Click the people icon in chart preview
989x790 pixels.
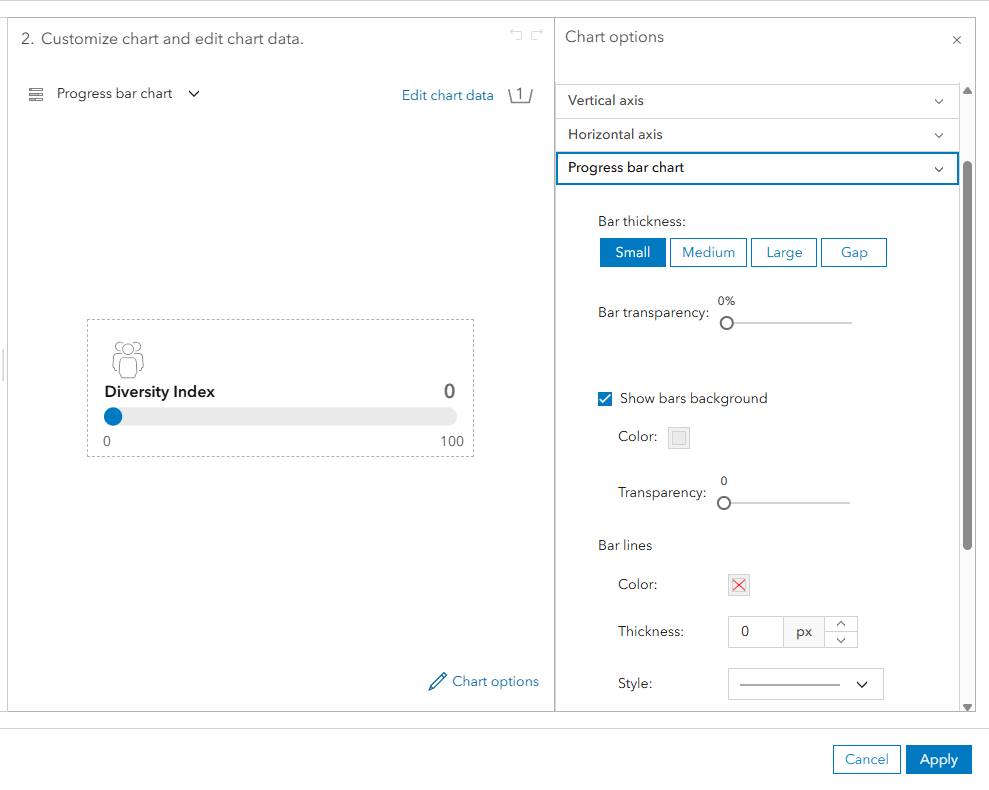point(128,359)
